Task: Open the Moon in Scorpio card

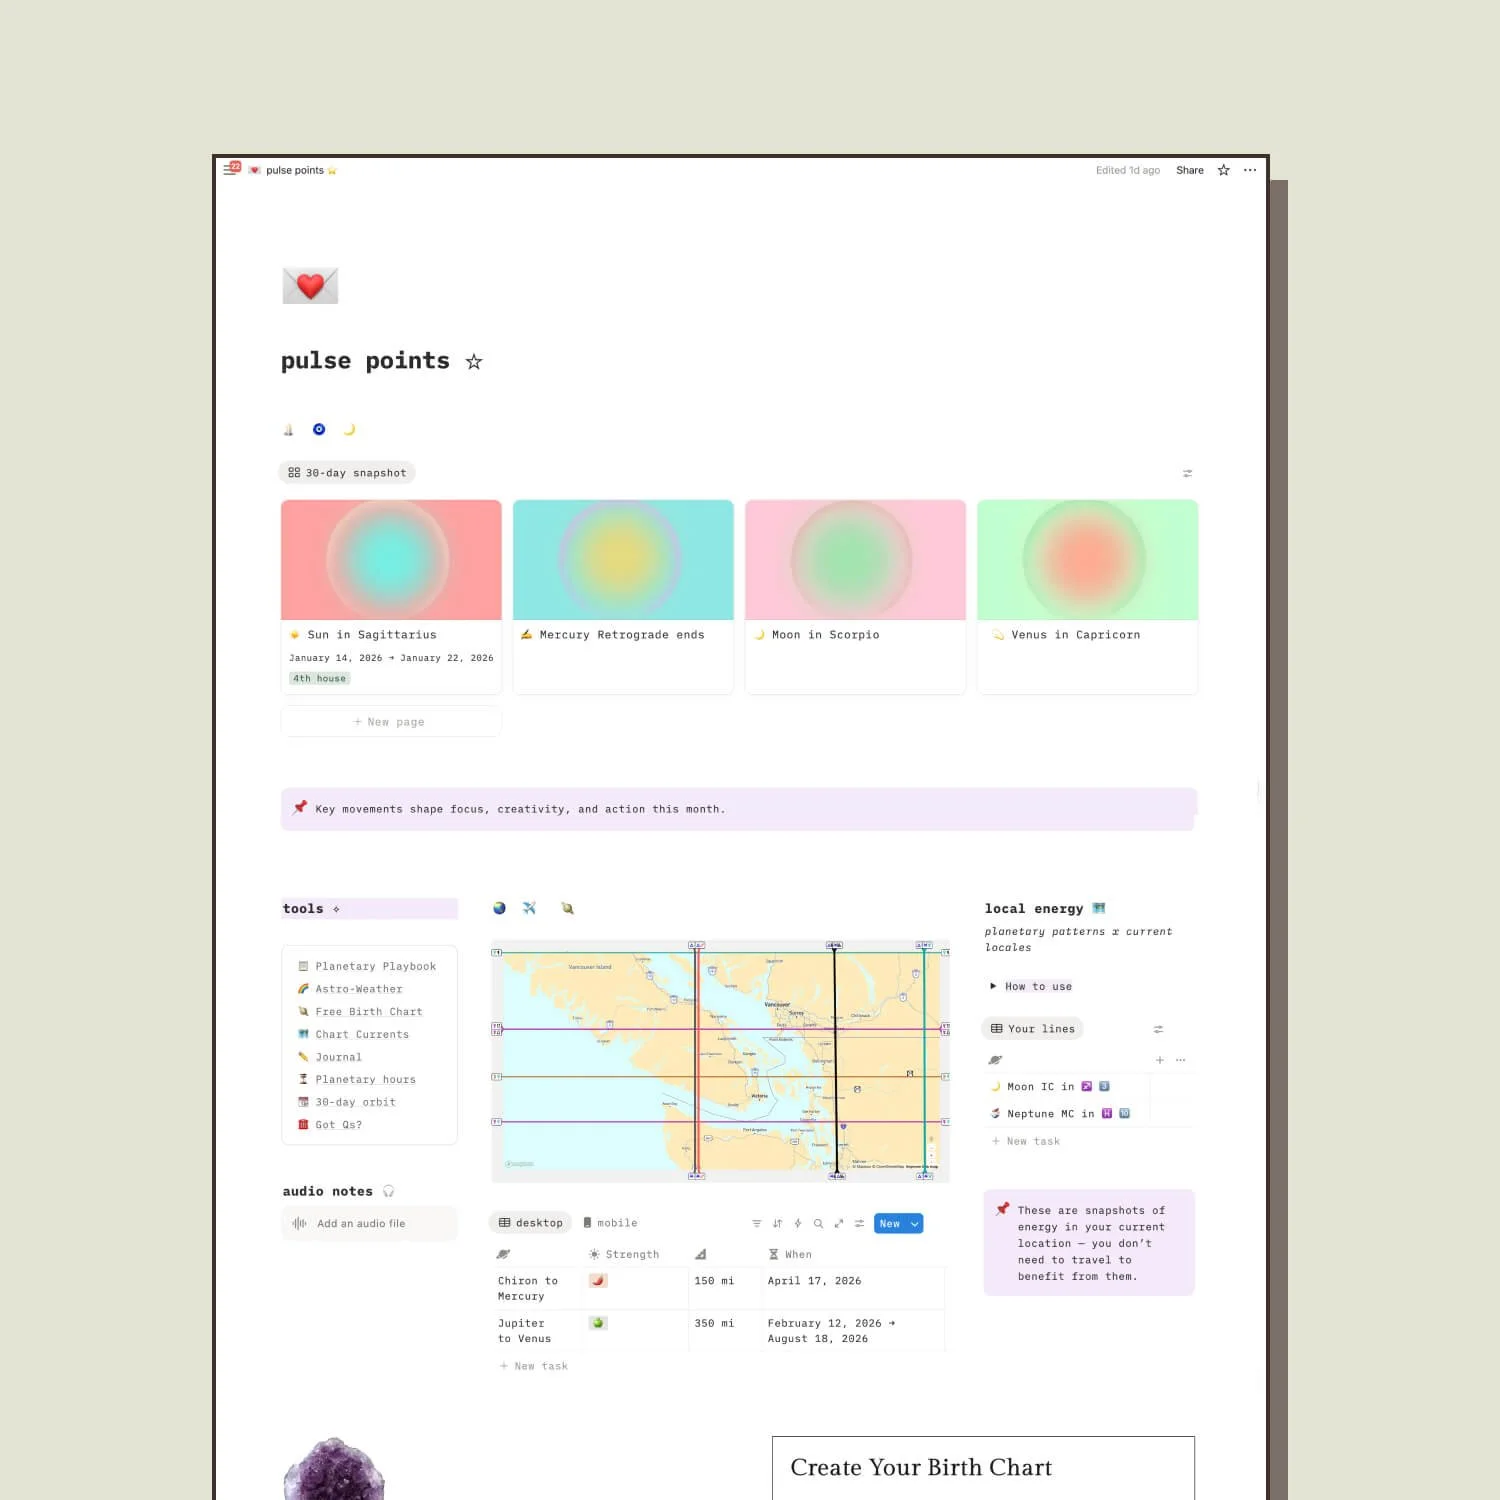Action: 855,596
